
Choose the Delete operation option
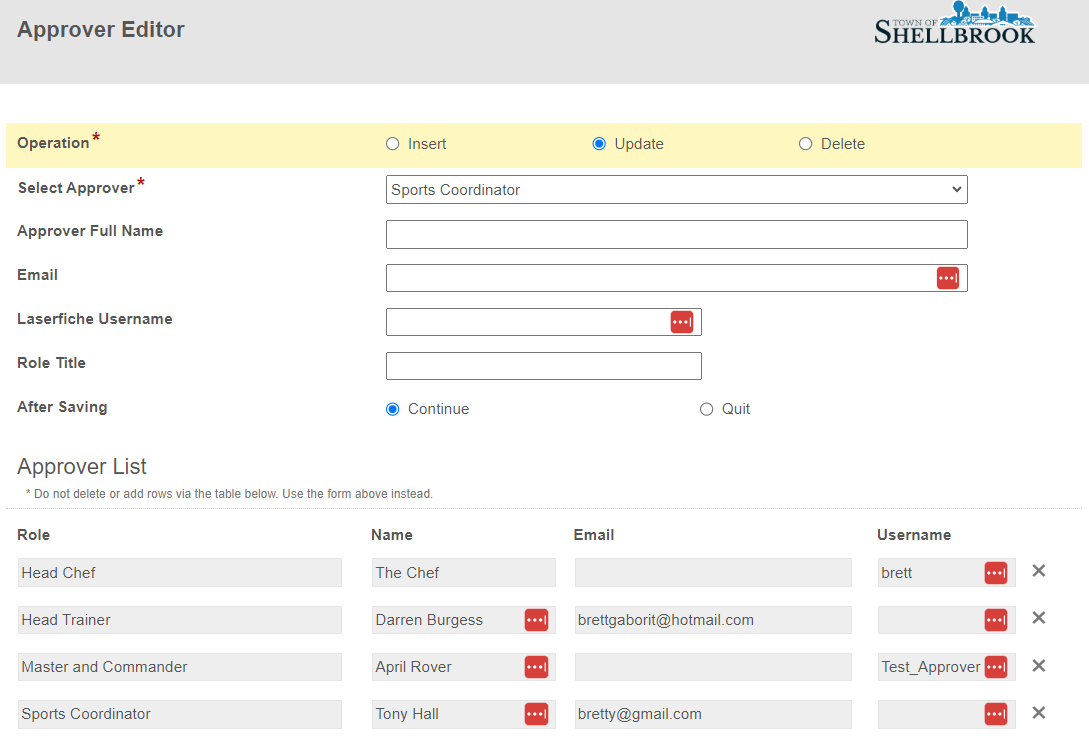806,144
